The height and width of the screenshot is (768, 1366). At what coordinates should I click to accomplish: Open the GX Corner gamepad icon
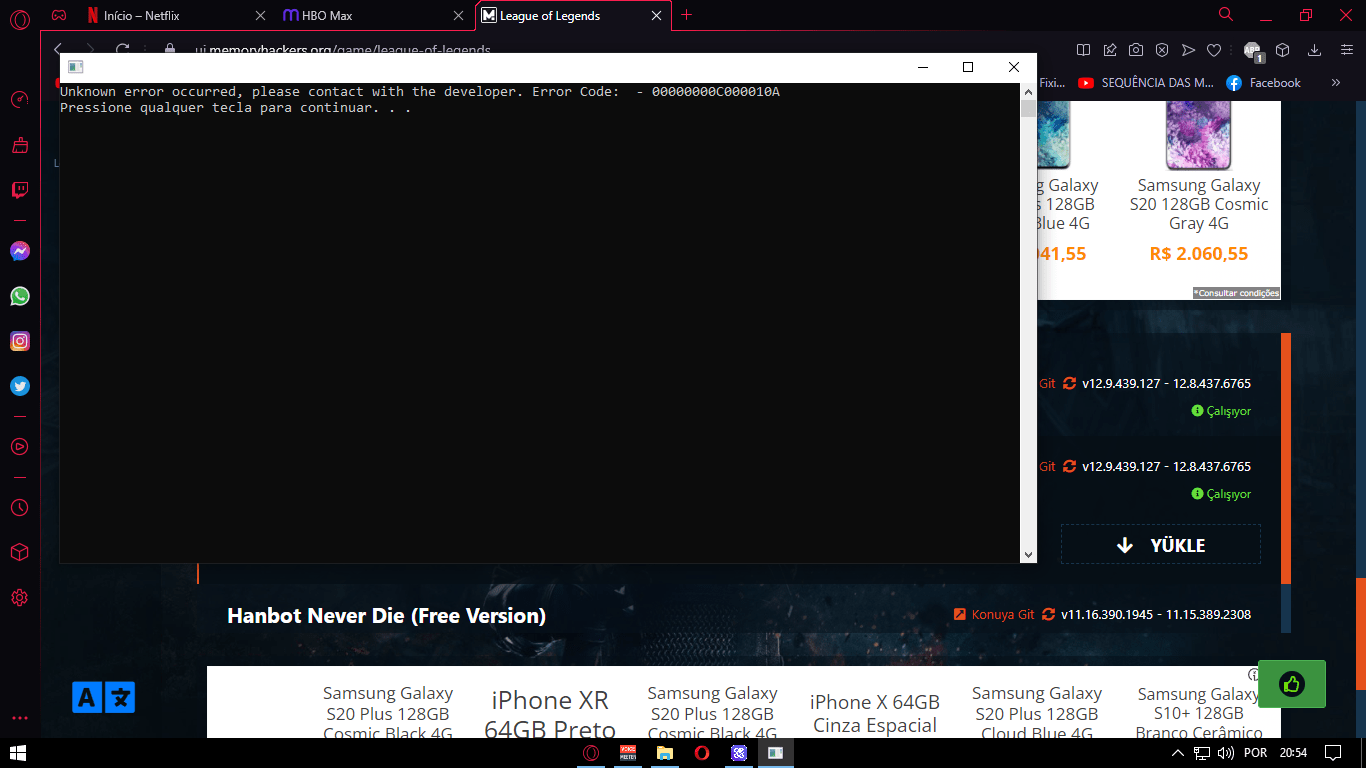pos(60,16)
